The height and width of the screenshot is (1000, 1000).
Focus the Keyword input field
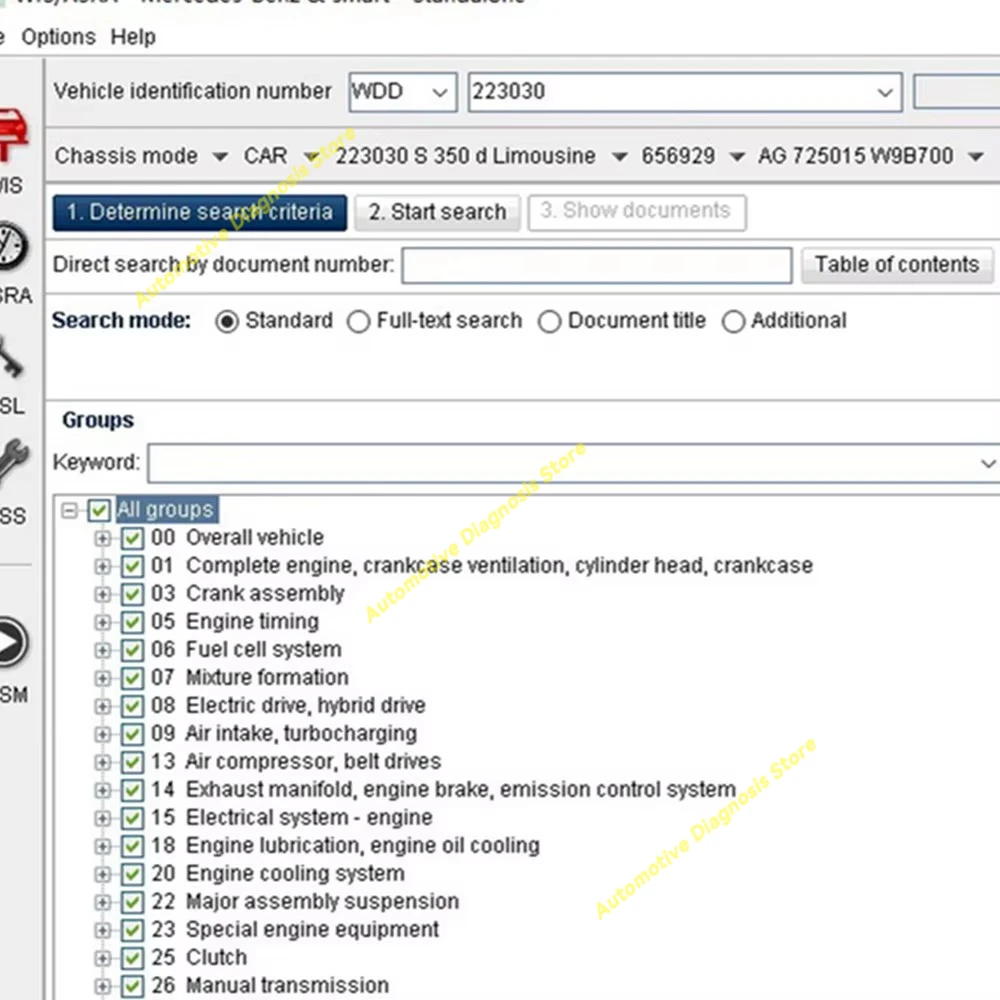click(561, 464)
